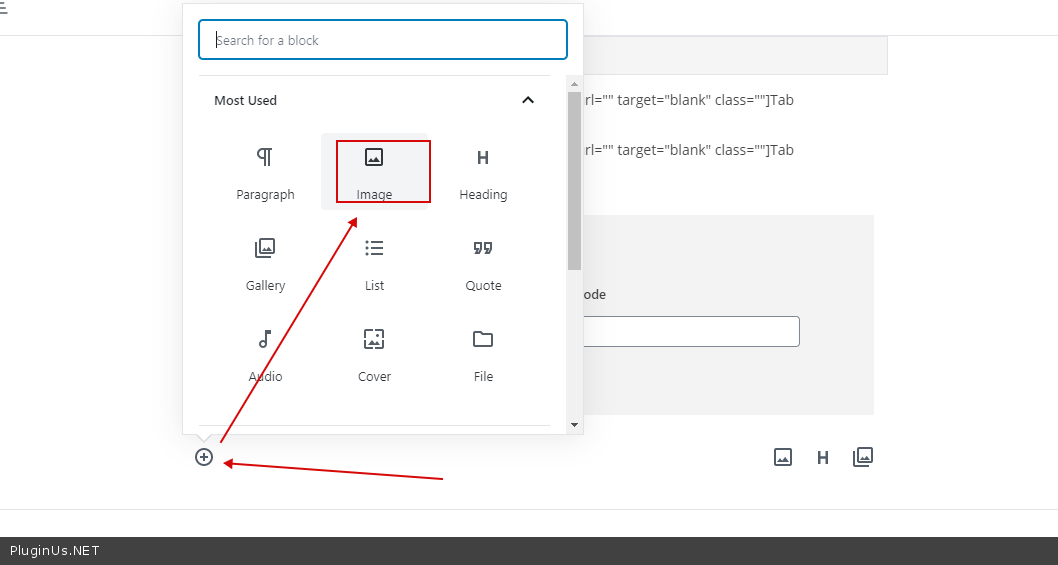1058x565 pixels.
Task: Insert a Paragraph block
Action: [265, 171]
